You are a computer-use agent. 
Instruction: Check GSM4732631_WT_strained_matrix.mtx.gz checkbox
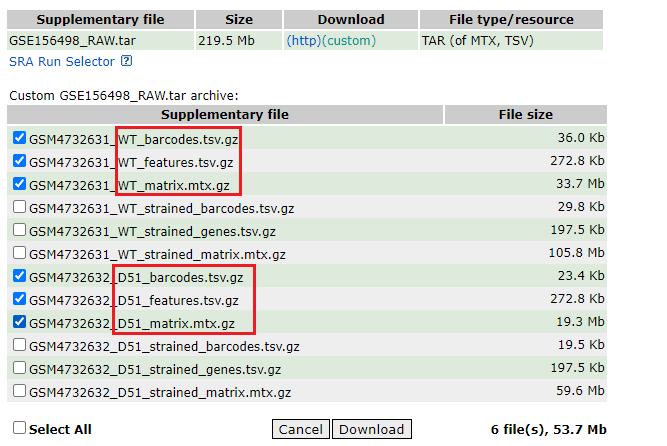19,253
